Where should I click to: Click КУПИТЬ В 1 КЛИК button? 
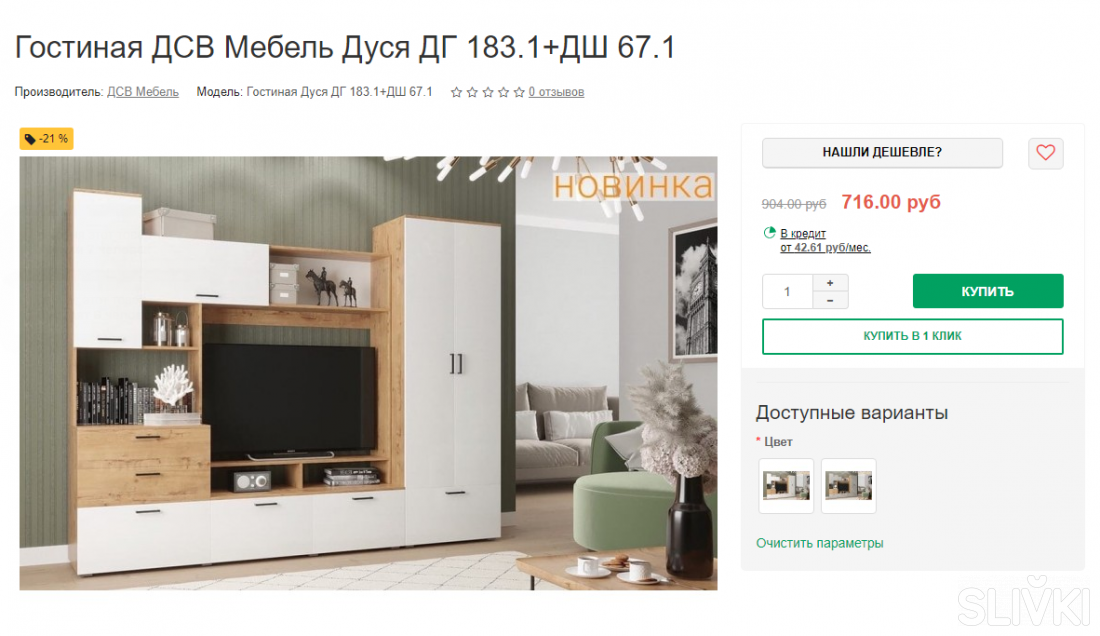[x=913, y=337]
